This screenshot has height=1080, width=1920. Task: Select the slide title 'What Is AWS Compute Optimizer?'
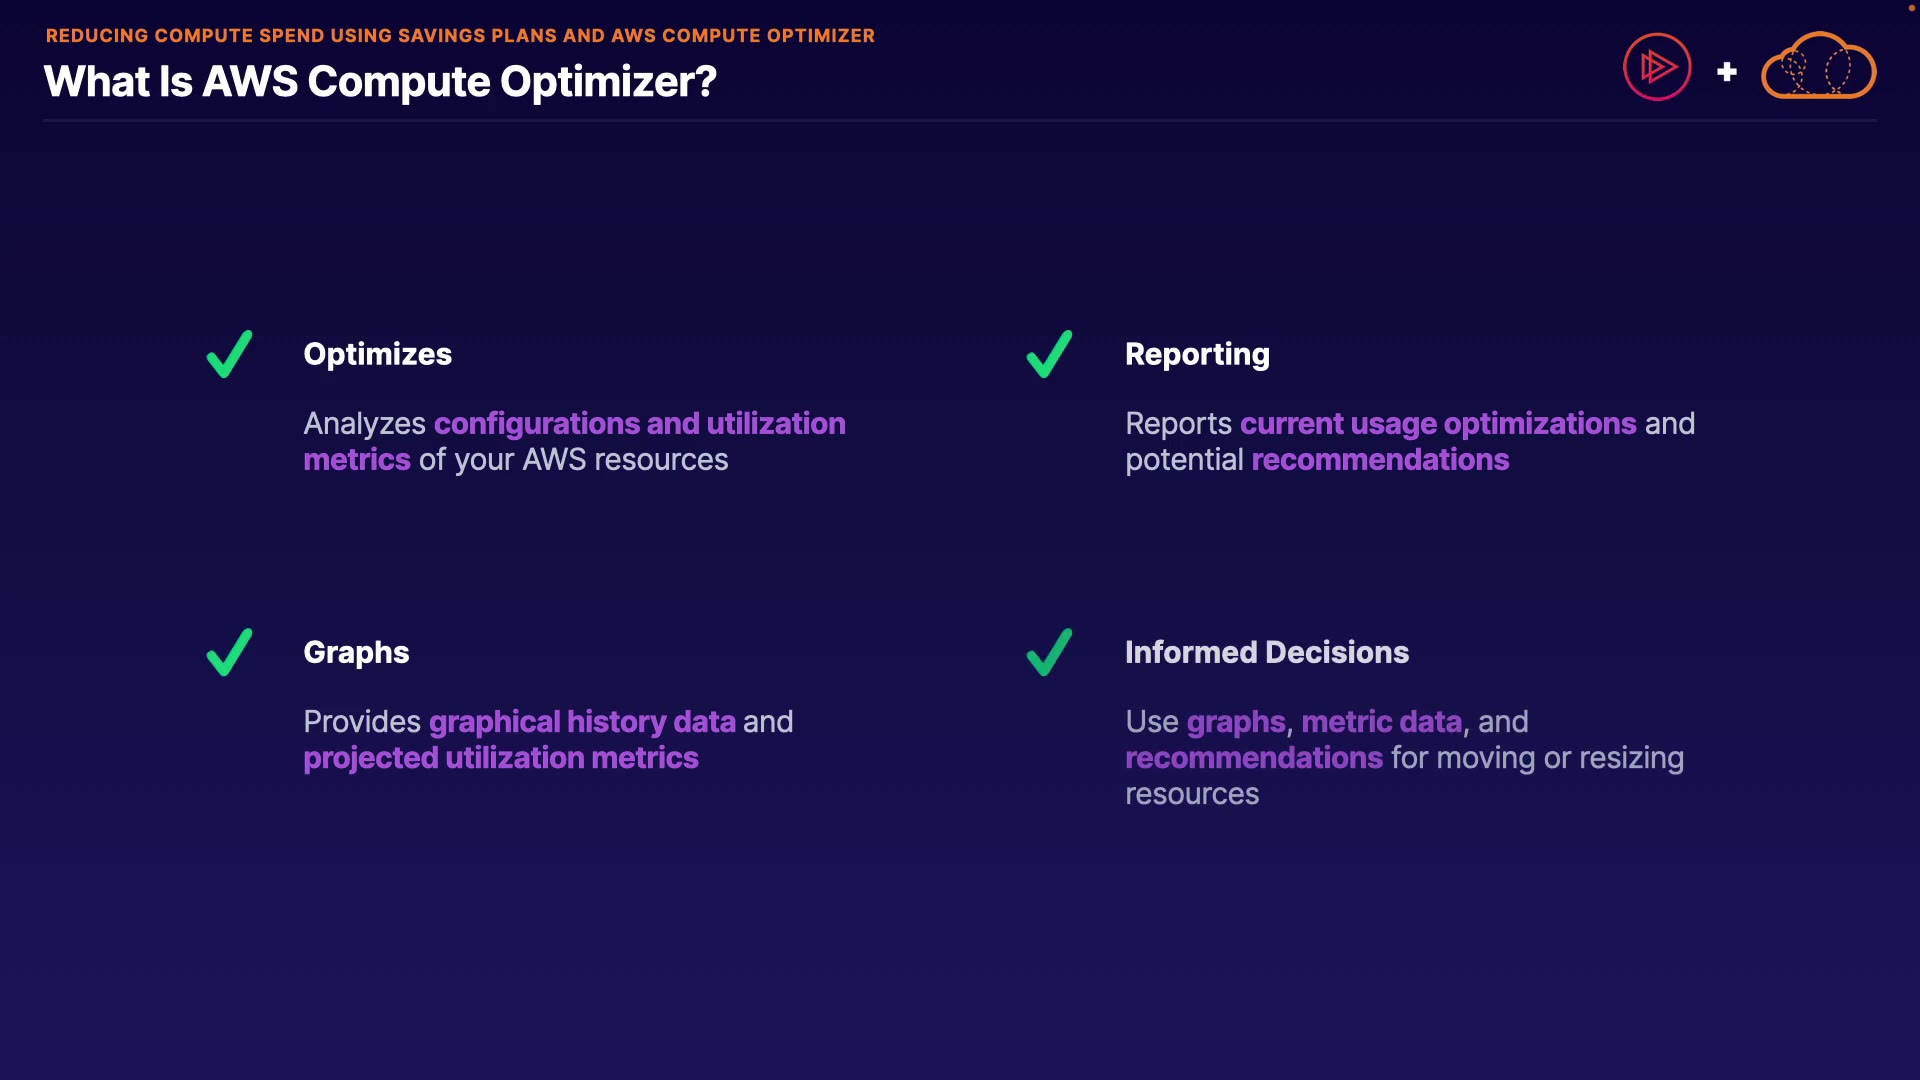tap(380, 82)
